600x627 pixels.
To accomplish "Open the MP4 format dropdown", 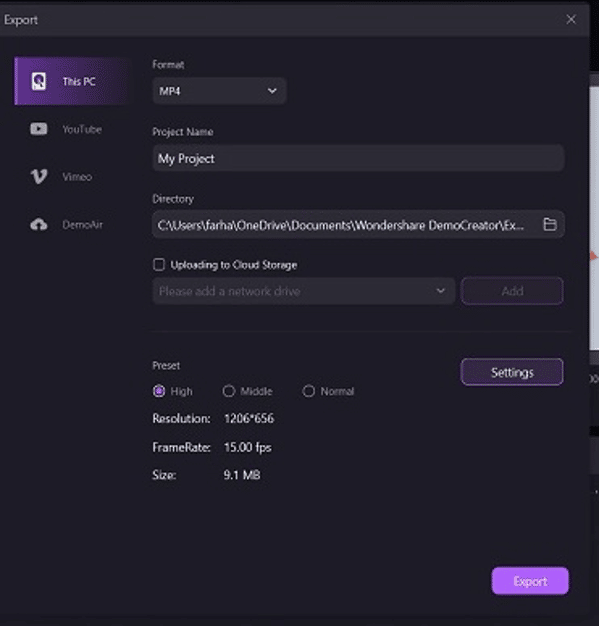I will 219,91.
